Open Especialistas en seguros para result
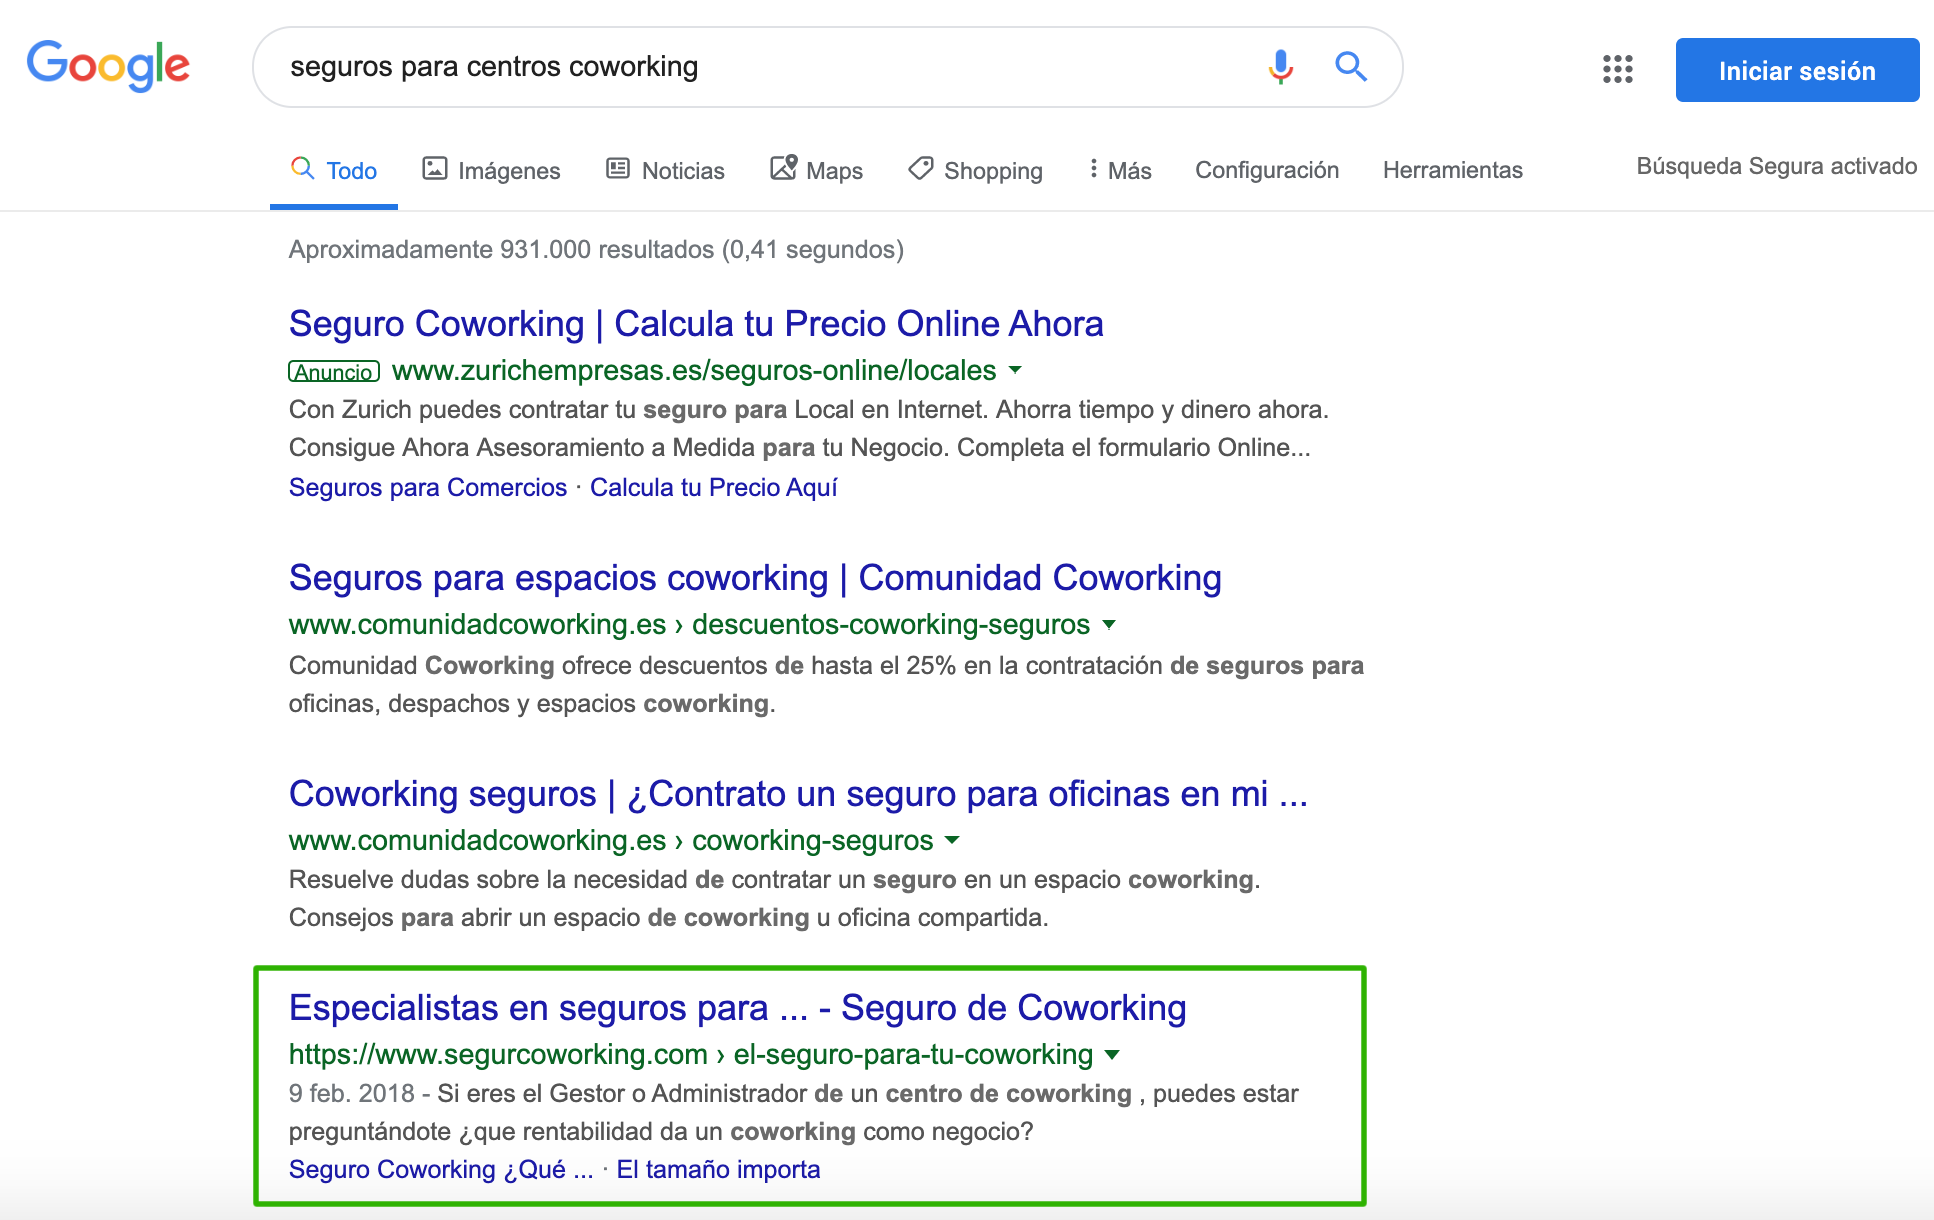This screenshot has height=1220, width=1934. click(738, 1008)
